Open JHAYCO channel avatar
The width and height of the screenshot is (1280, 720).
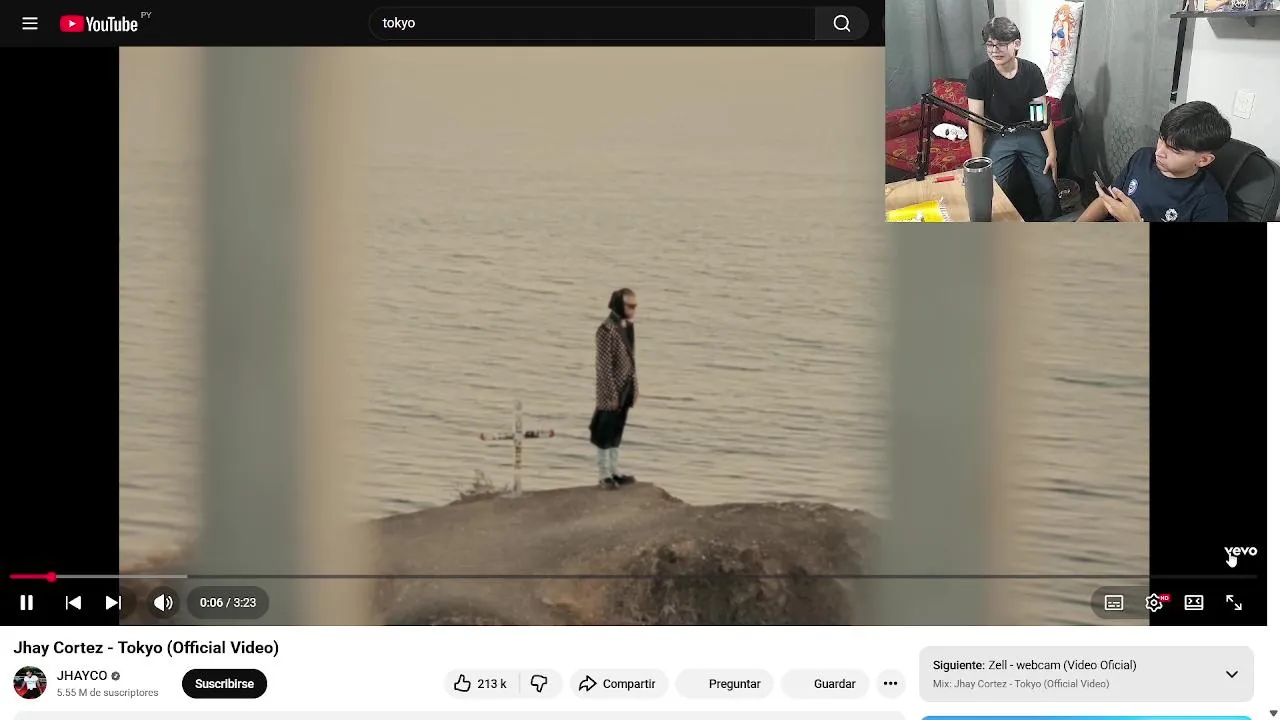[30, 683]
